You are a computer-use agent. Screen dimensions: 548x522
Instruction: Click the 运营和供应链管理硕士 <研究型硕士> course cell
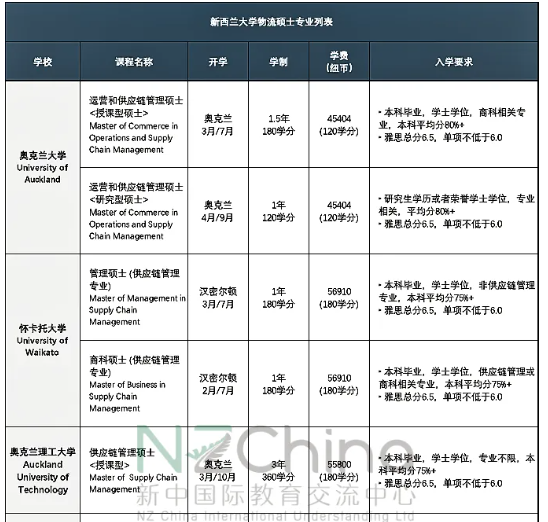(x=134, y=211)
